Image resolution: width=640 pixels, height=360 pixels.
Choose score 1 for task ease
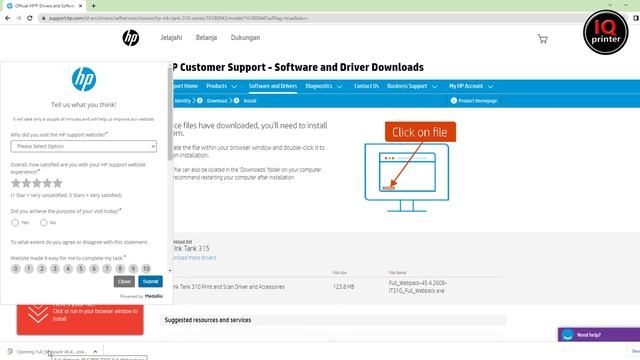pos(29,269)
